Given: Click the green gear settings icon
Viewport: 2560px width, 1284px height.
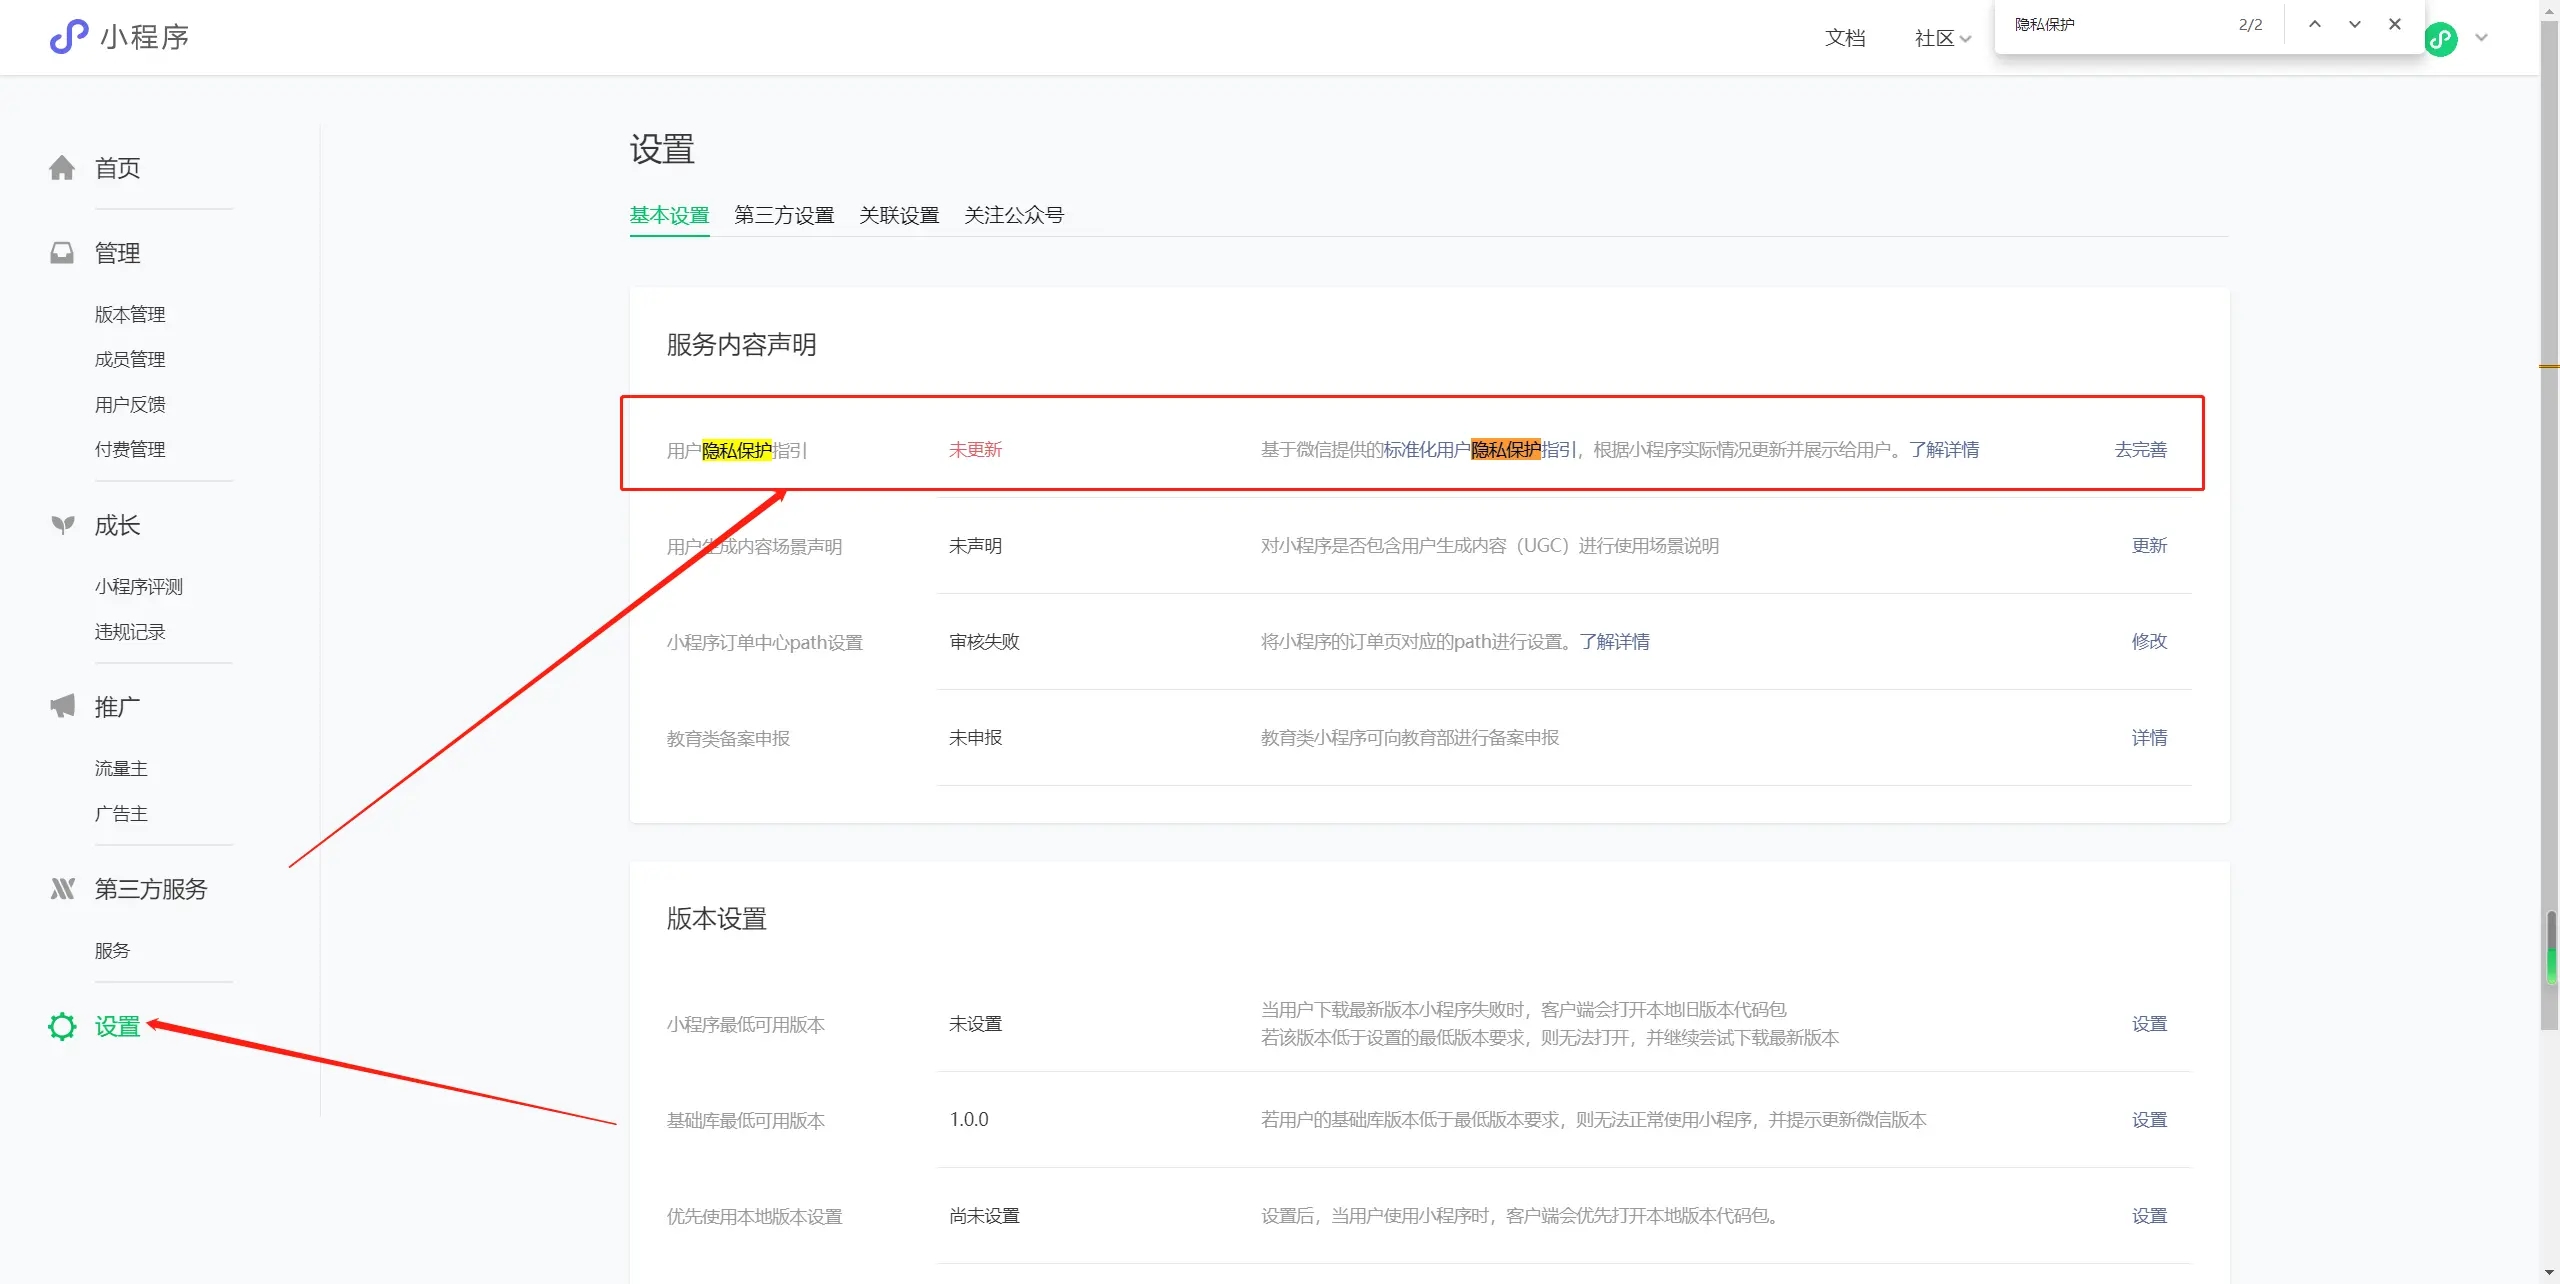Looking at the screenshot, I should pos(62,1027).
